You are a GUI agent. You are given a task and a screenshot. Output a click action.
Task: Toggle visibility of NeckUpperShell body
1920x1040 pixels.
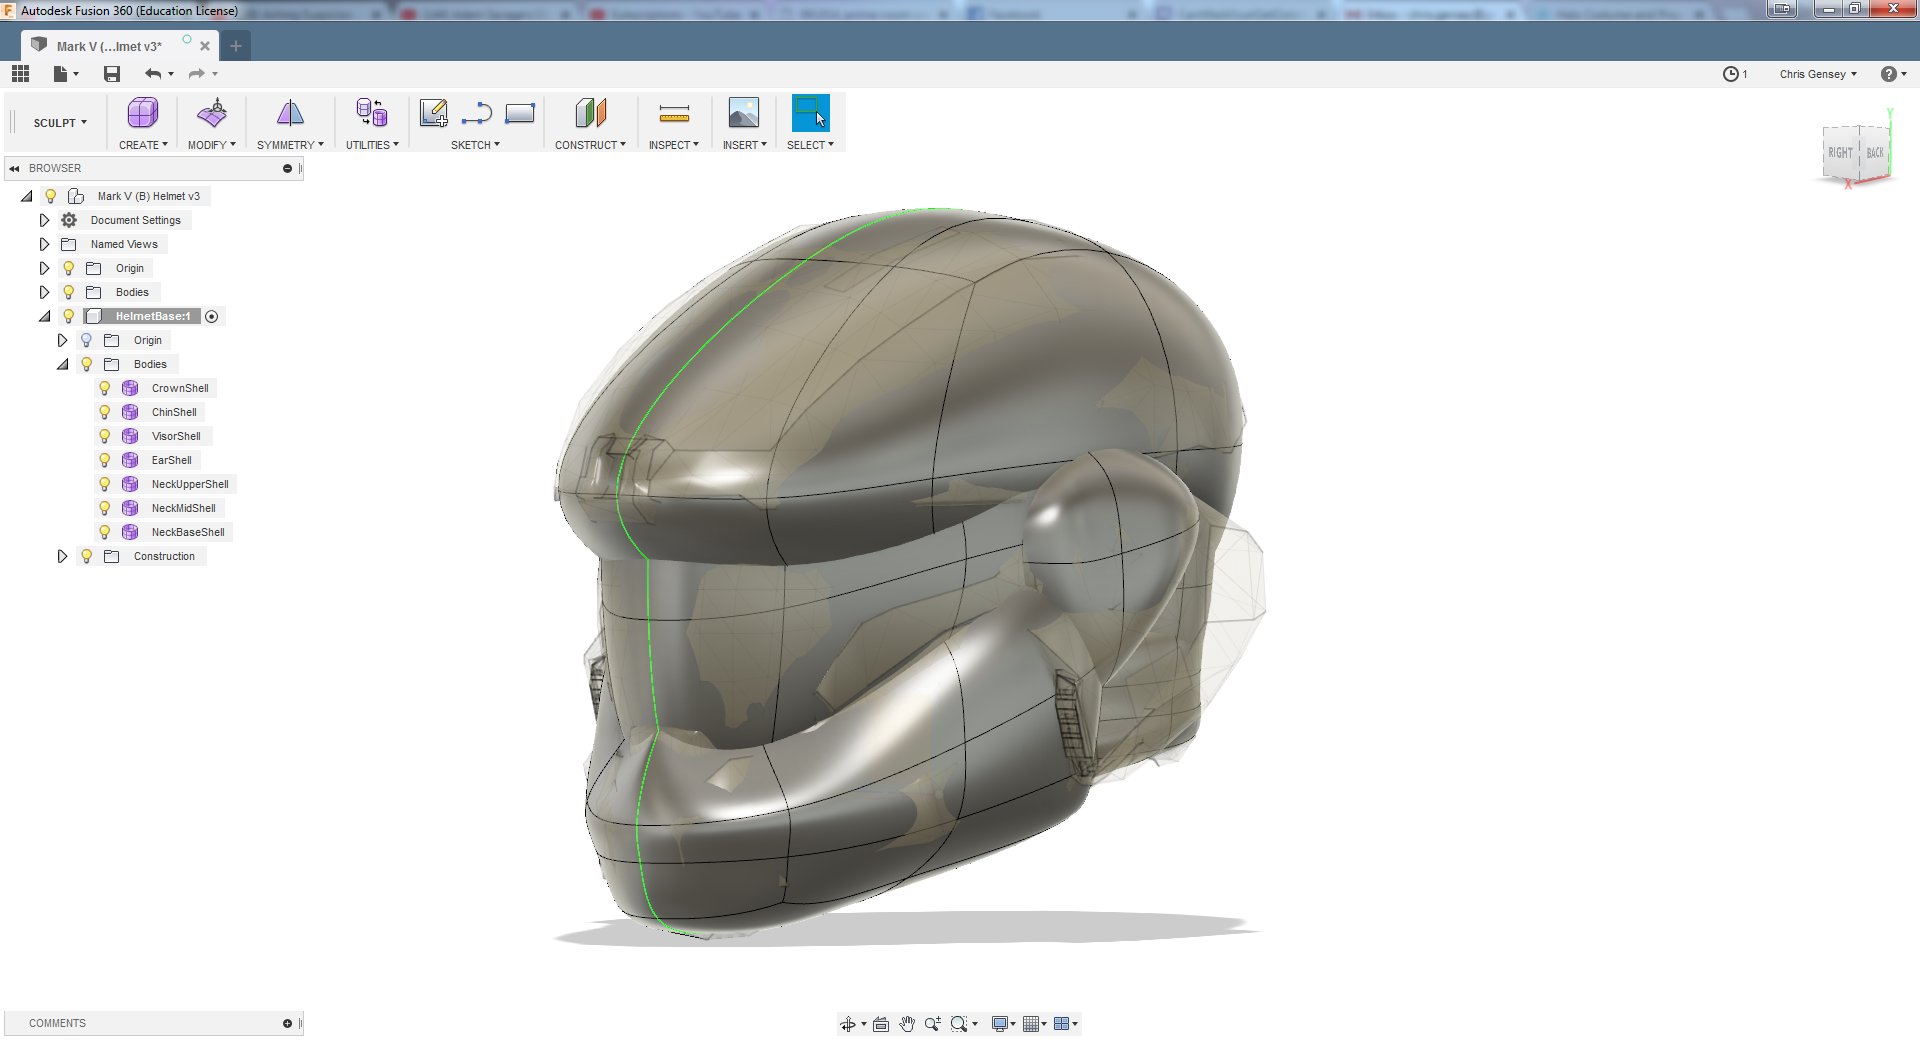[x=105, y=484]
